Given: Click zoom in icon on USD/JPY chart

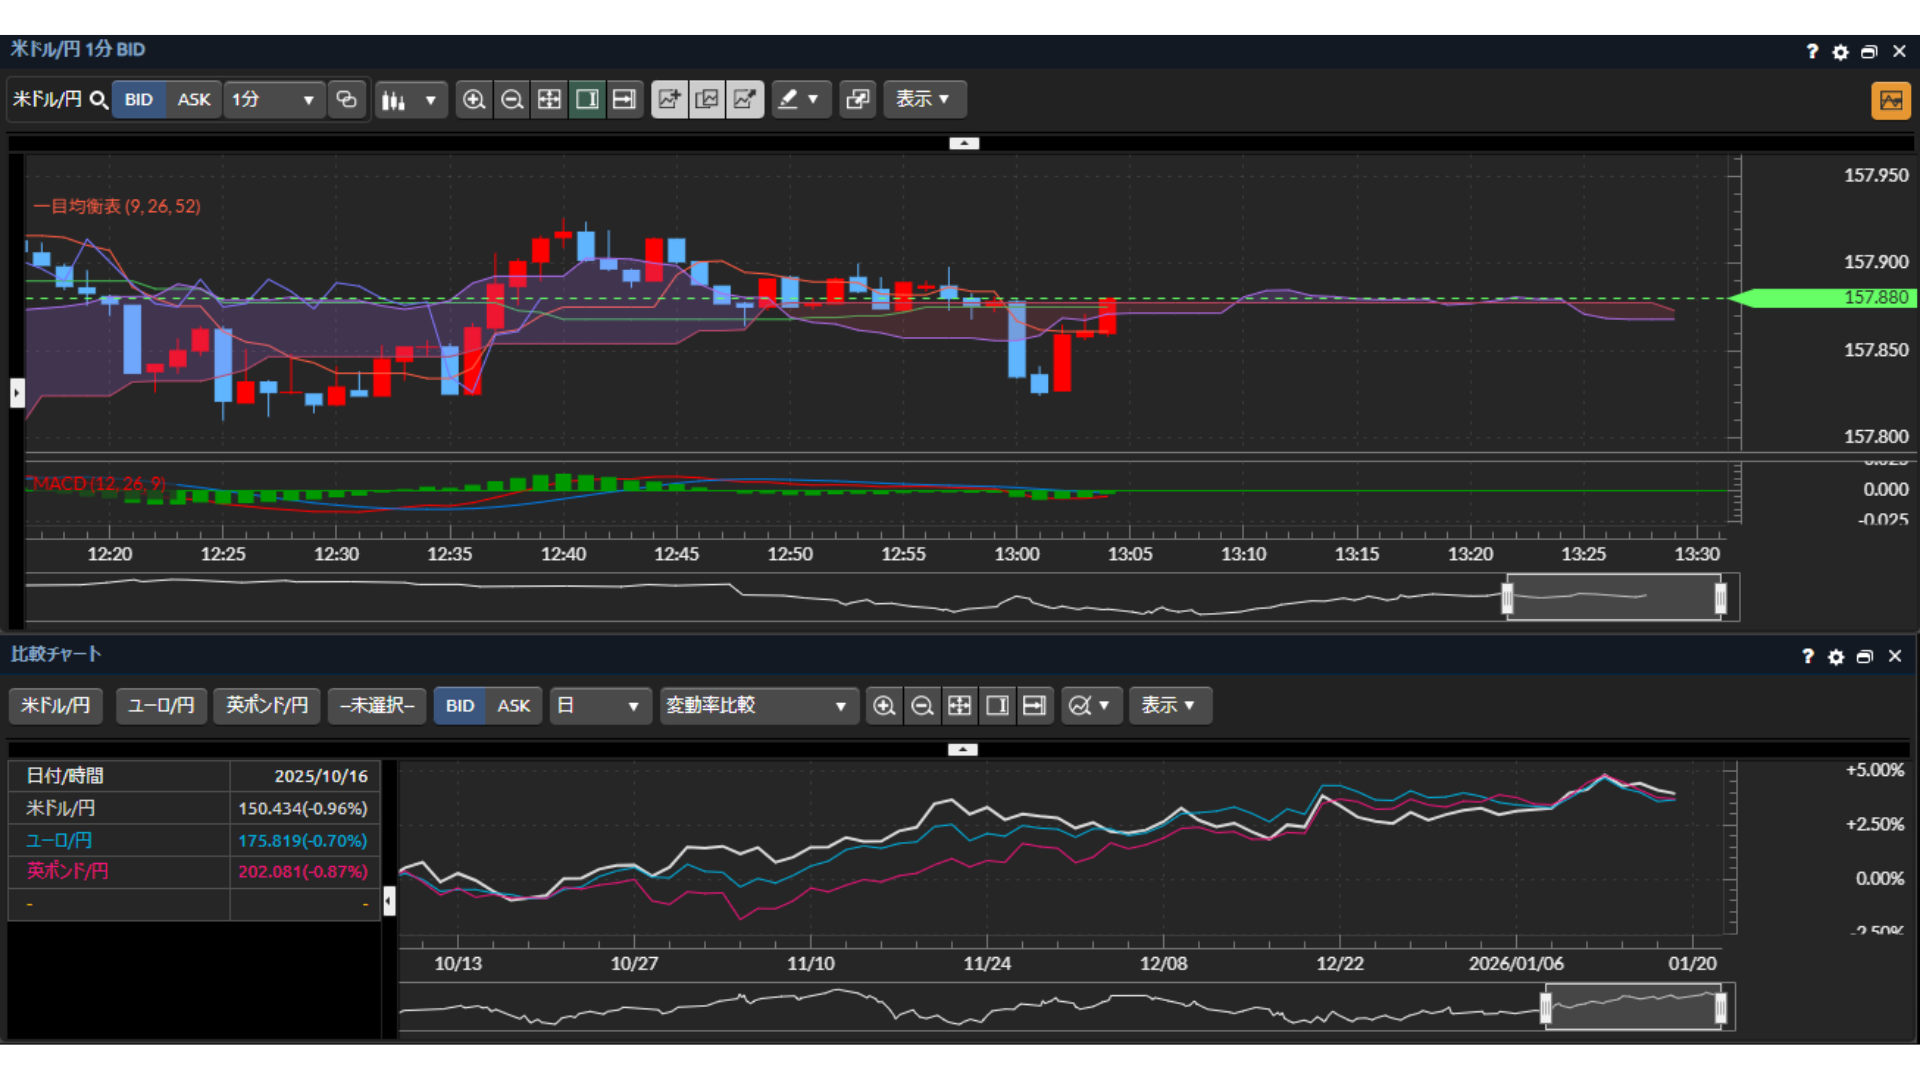Looking at the screenshot, I should click(x=474, y=99).
